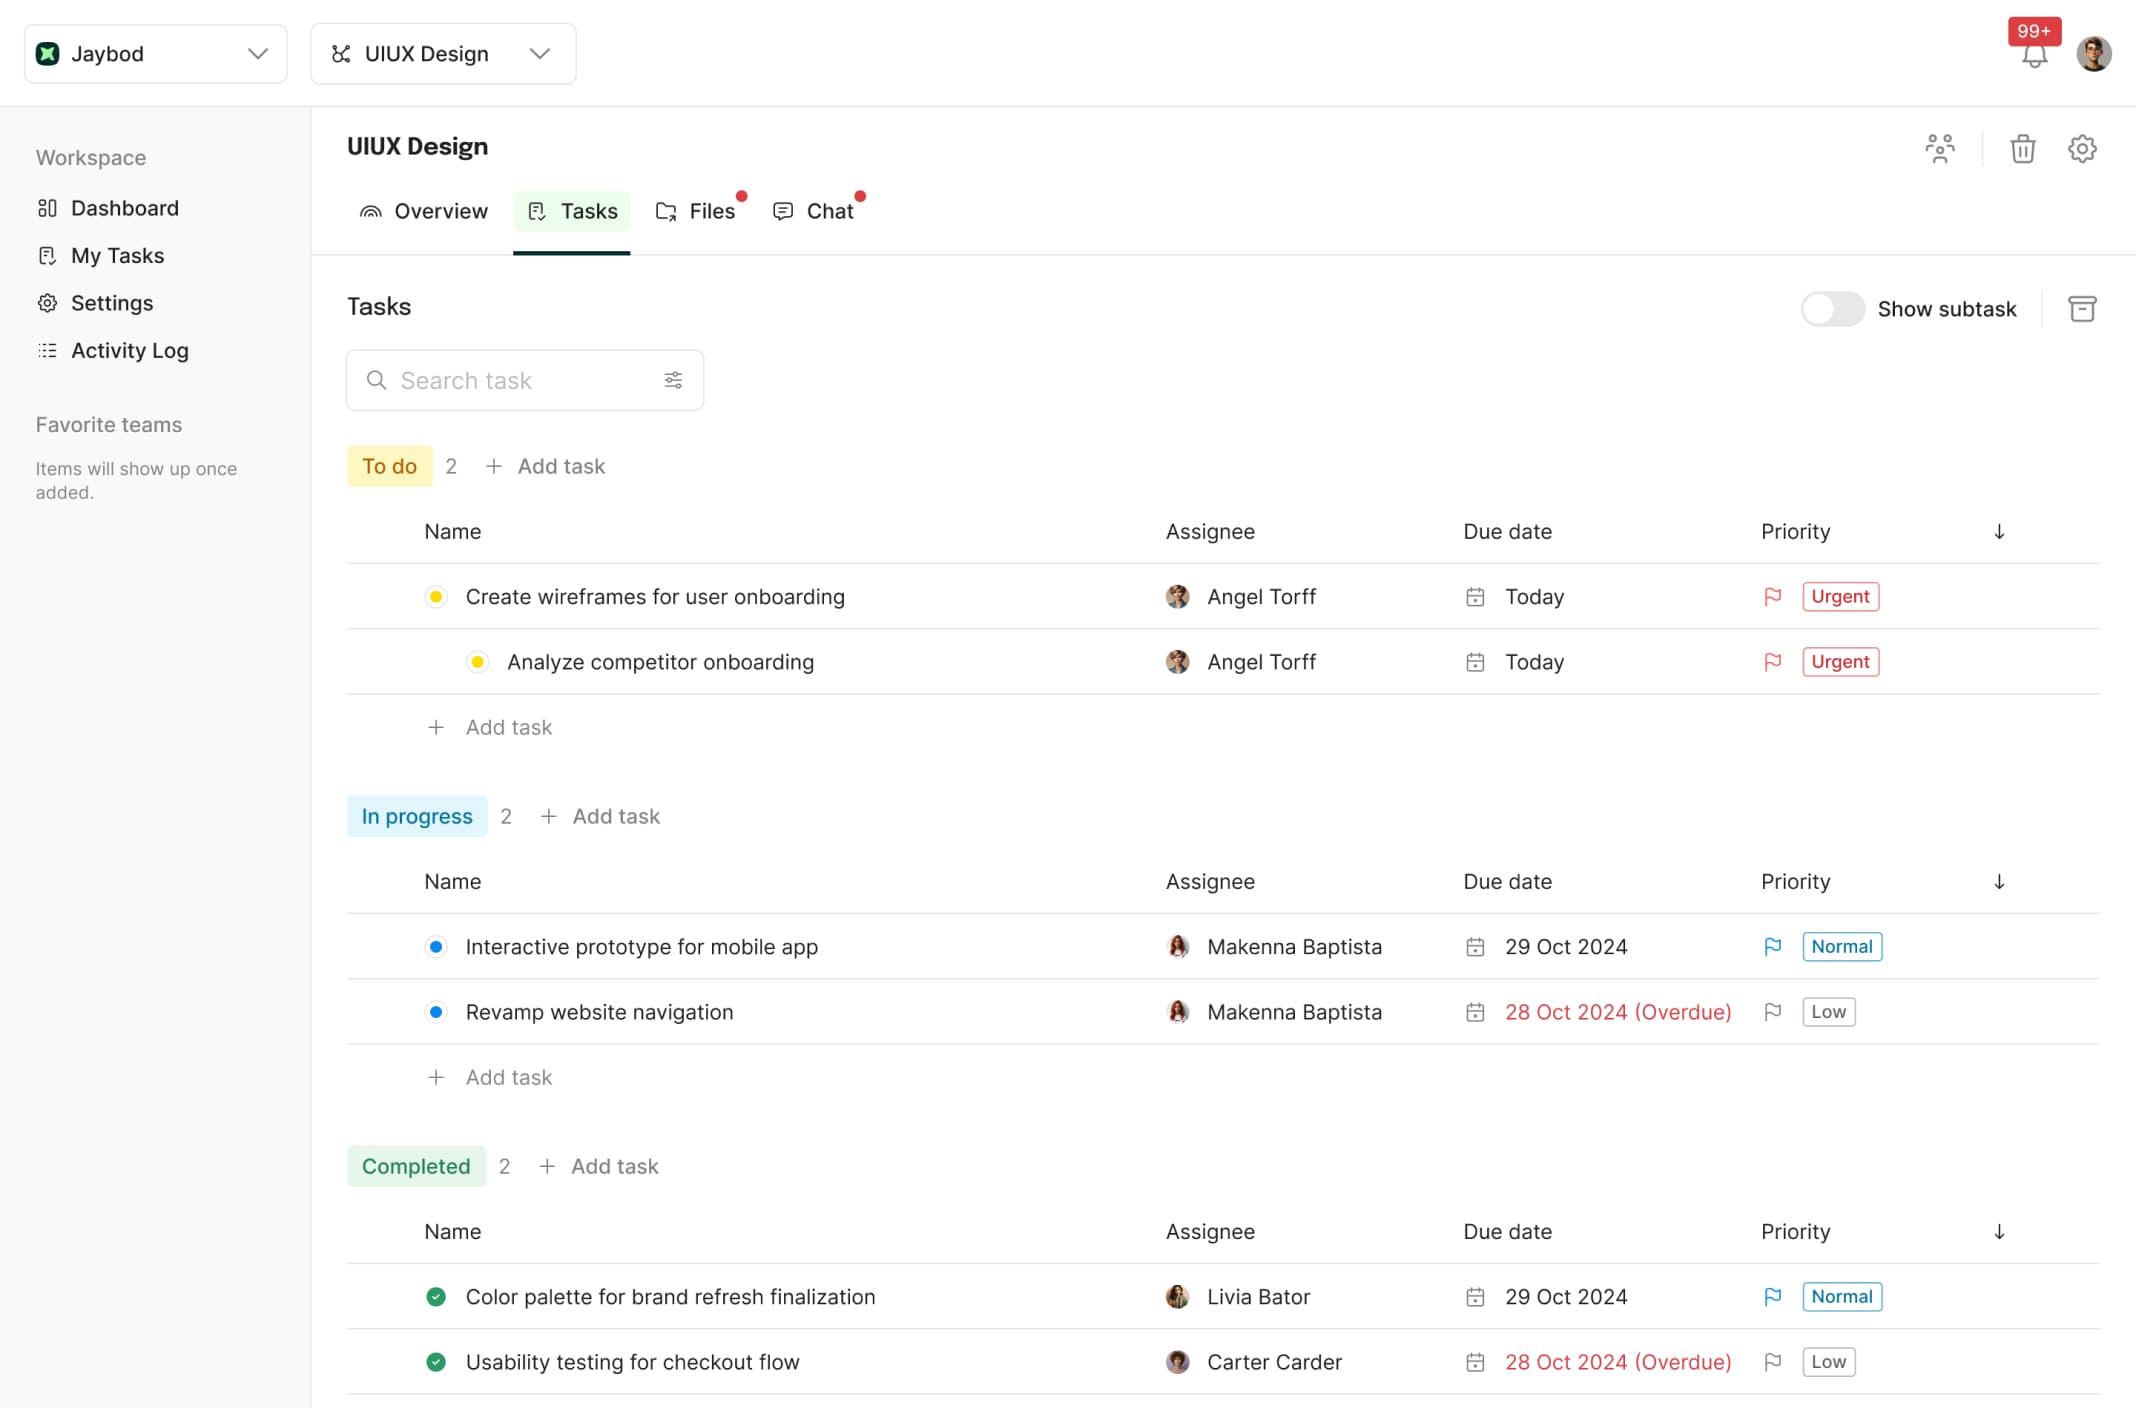
Task: Click the archive icon next to Show subtask
Action: click(2082, 308)
